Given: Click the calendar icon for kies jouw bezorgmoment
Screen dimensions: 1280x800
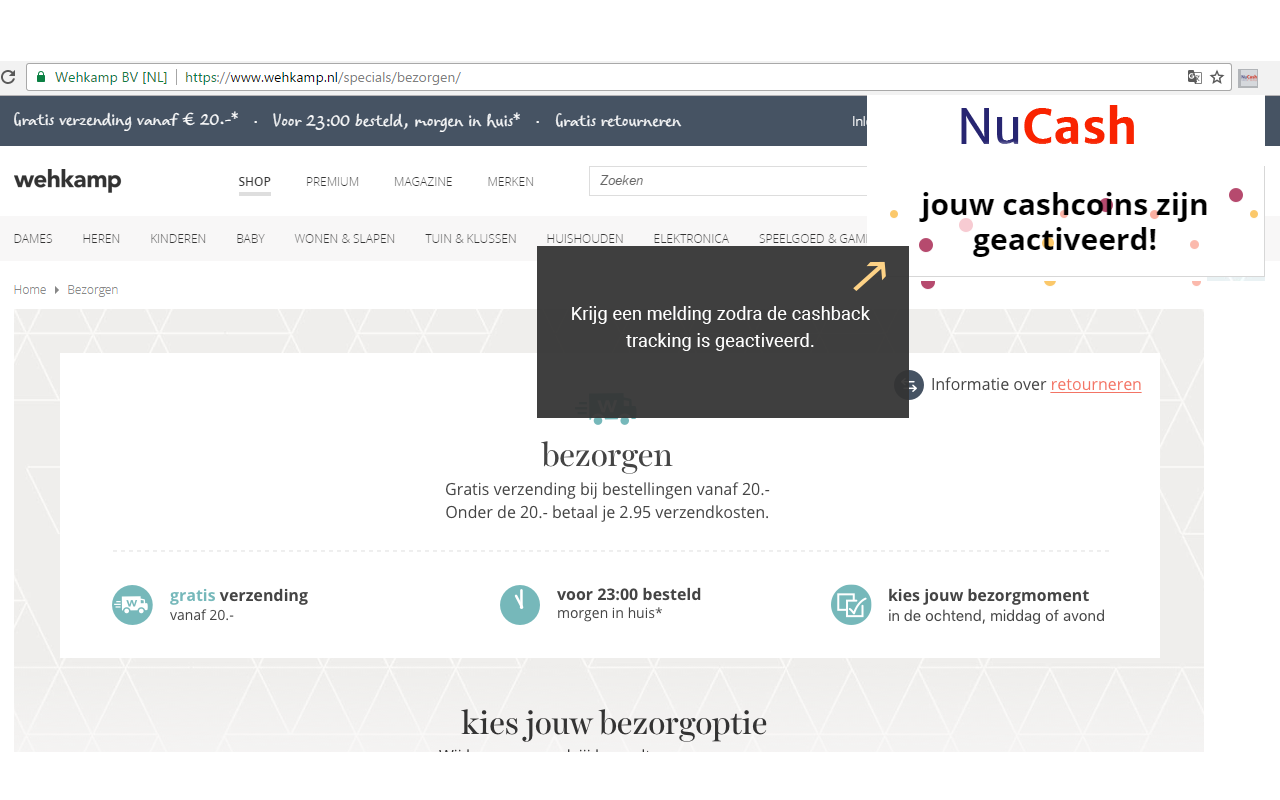Looking at the screenshot, I should click(x=851, y=605).
